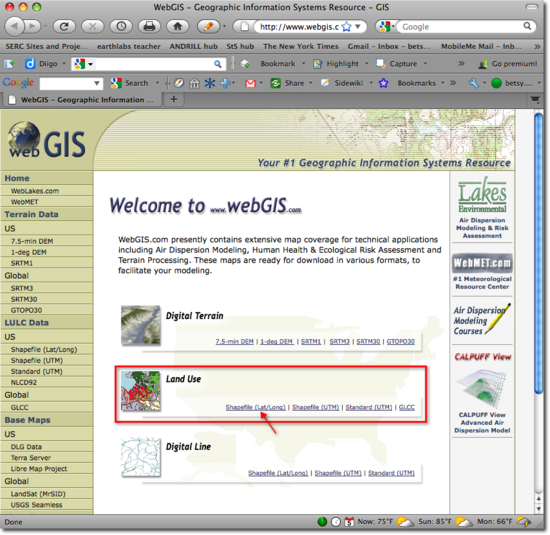This screenshot has height=535, width=550.
Task: Click the search magnifier in Google search box
Action: point(527,26)
